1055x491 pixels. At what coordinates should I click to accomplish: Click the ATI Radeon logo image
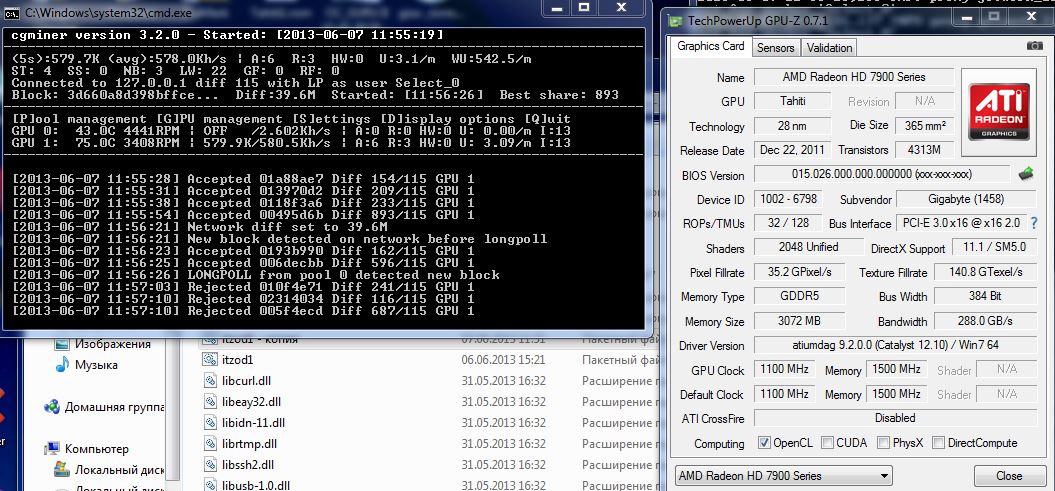pyautogui.click(x=998, y=112)
